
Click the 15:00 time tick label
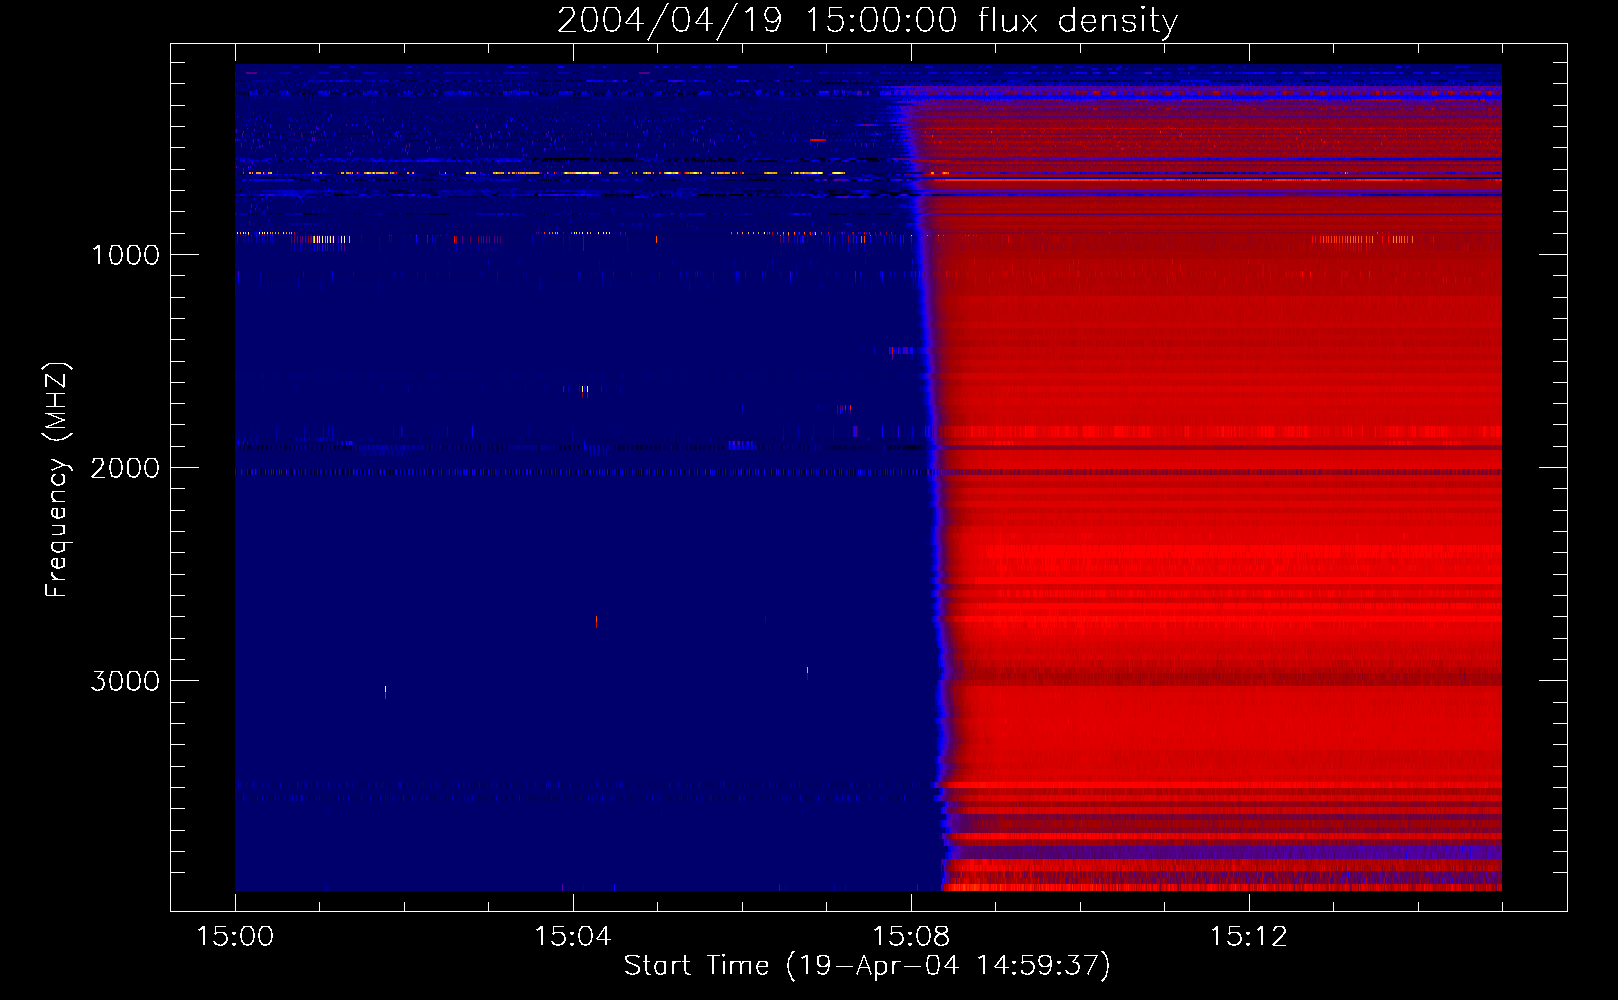click(x=235, y=937)
